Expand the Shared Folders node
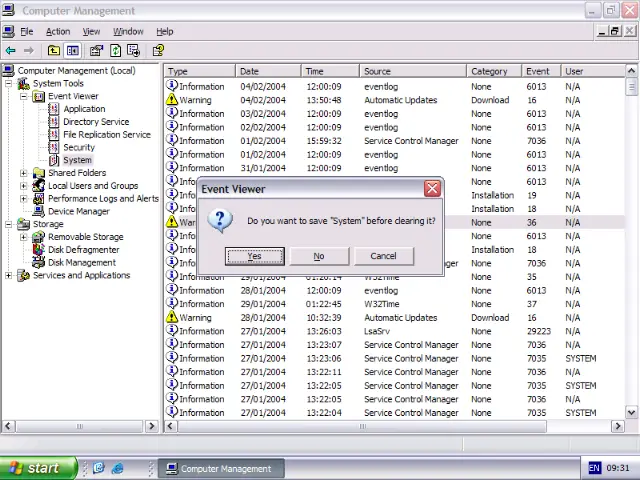The height and width of the screenshot is (480, 640). [x=24, y=173]
